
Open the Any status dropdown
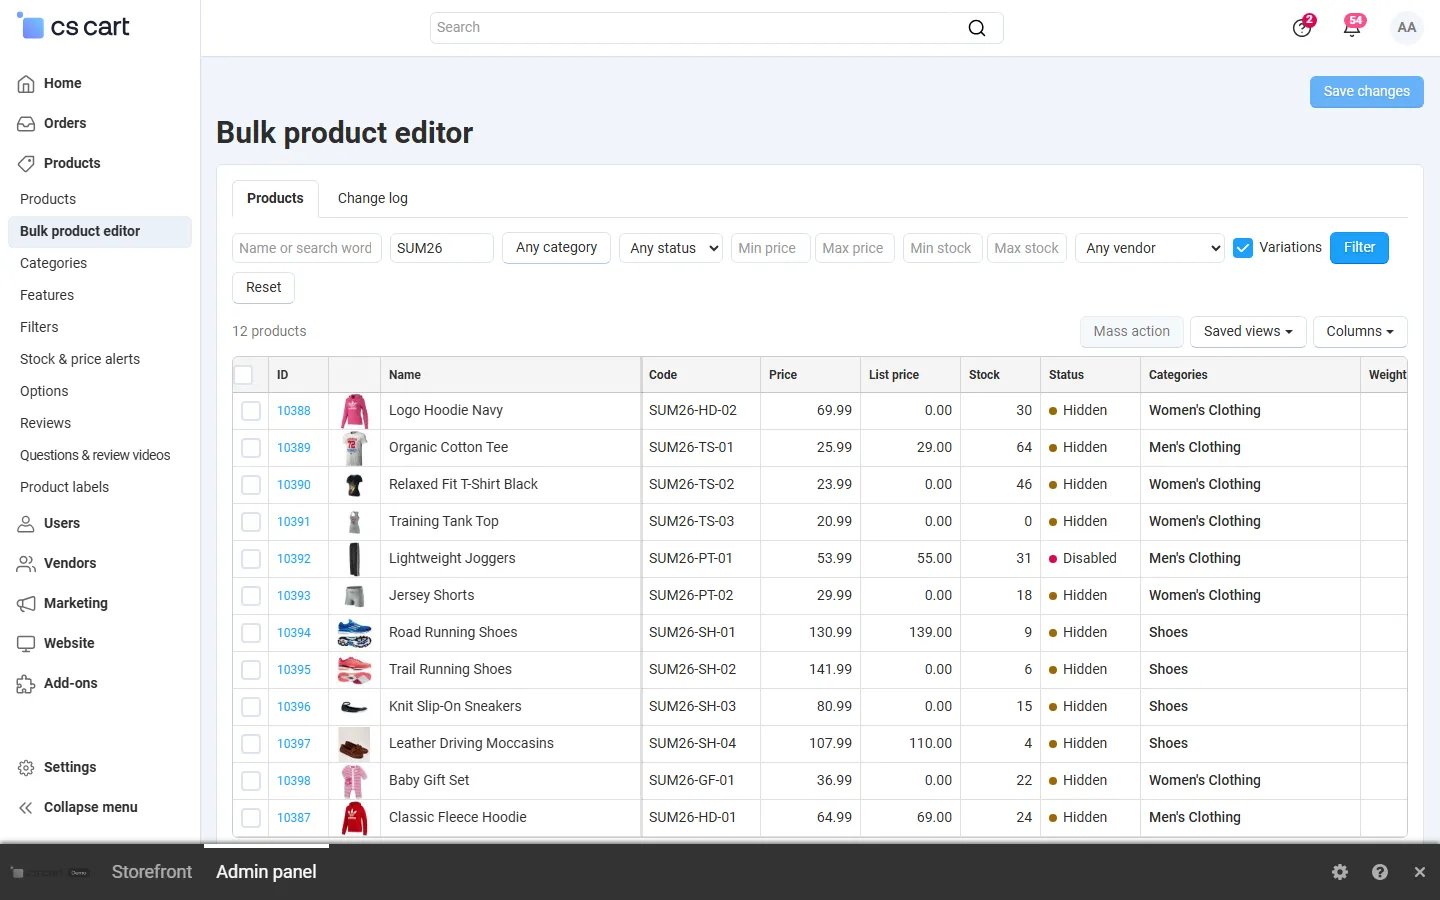[x=672, y=248]
